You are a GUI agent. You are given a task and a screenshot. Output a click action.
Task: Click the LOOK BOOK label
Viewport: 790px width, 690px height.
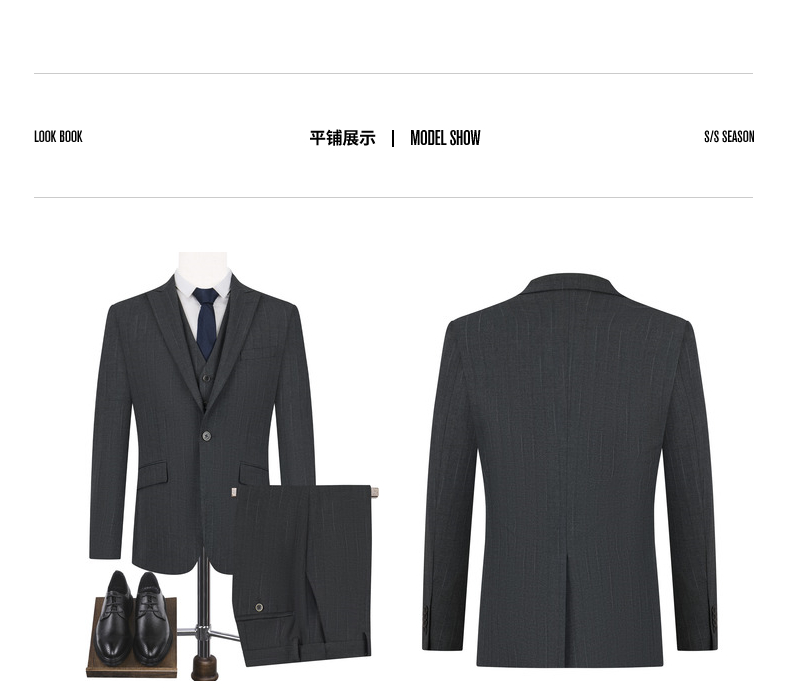(x=58, y=137)
